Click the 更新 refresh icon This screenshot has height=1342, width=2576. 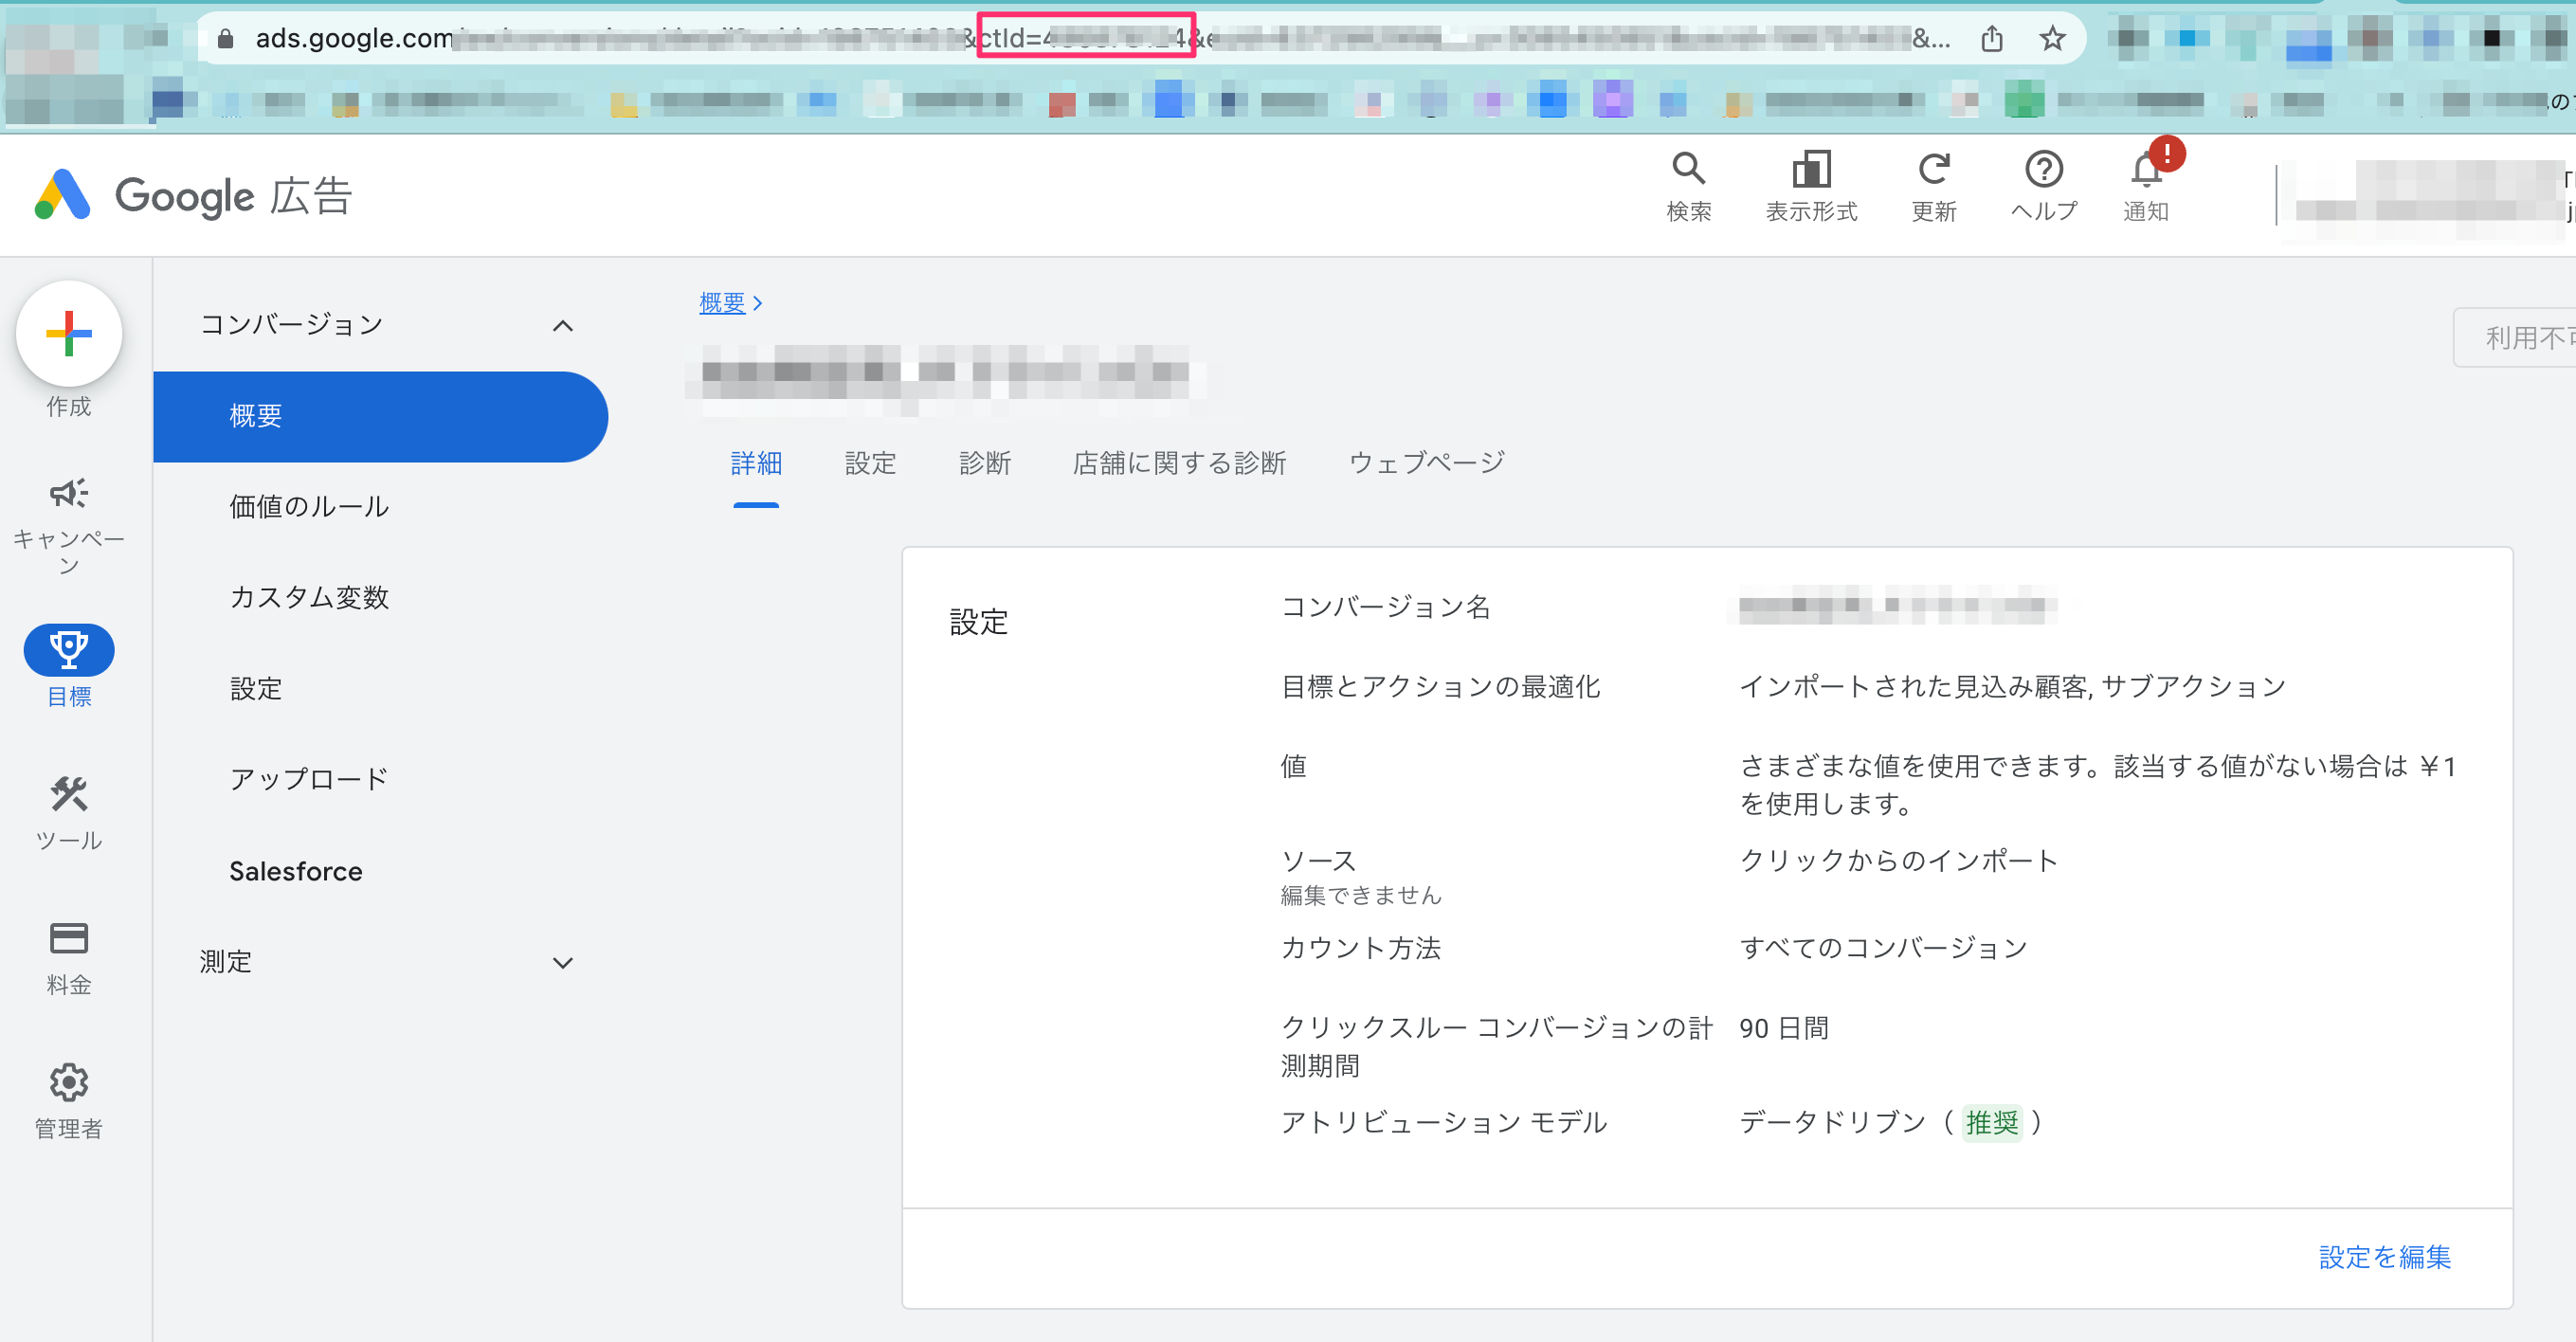[x=1934, y=168]
